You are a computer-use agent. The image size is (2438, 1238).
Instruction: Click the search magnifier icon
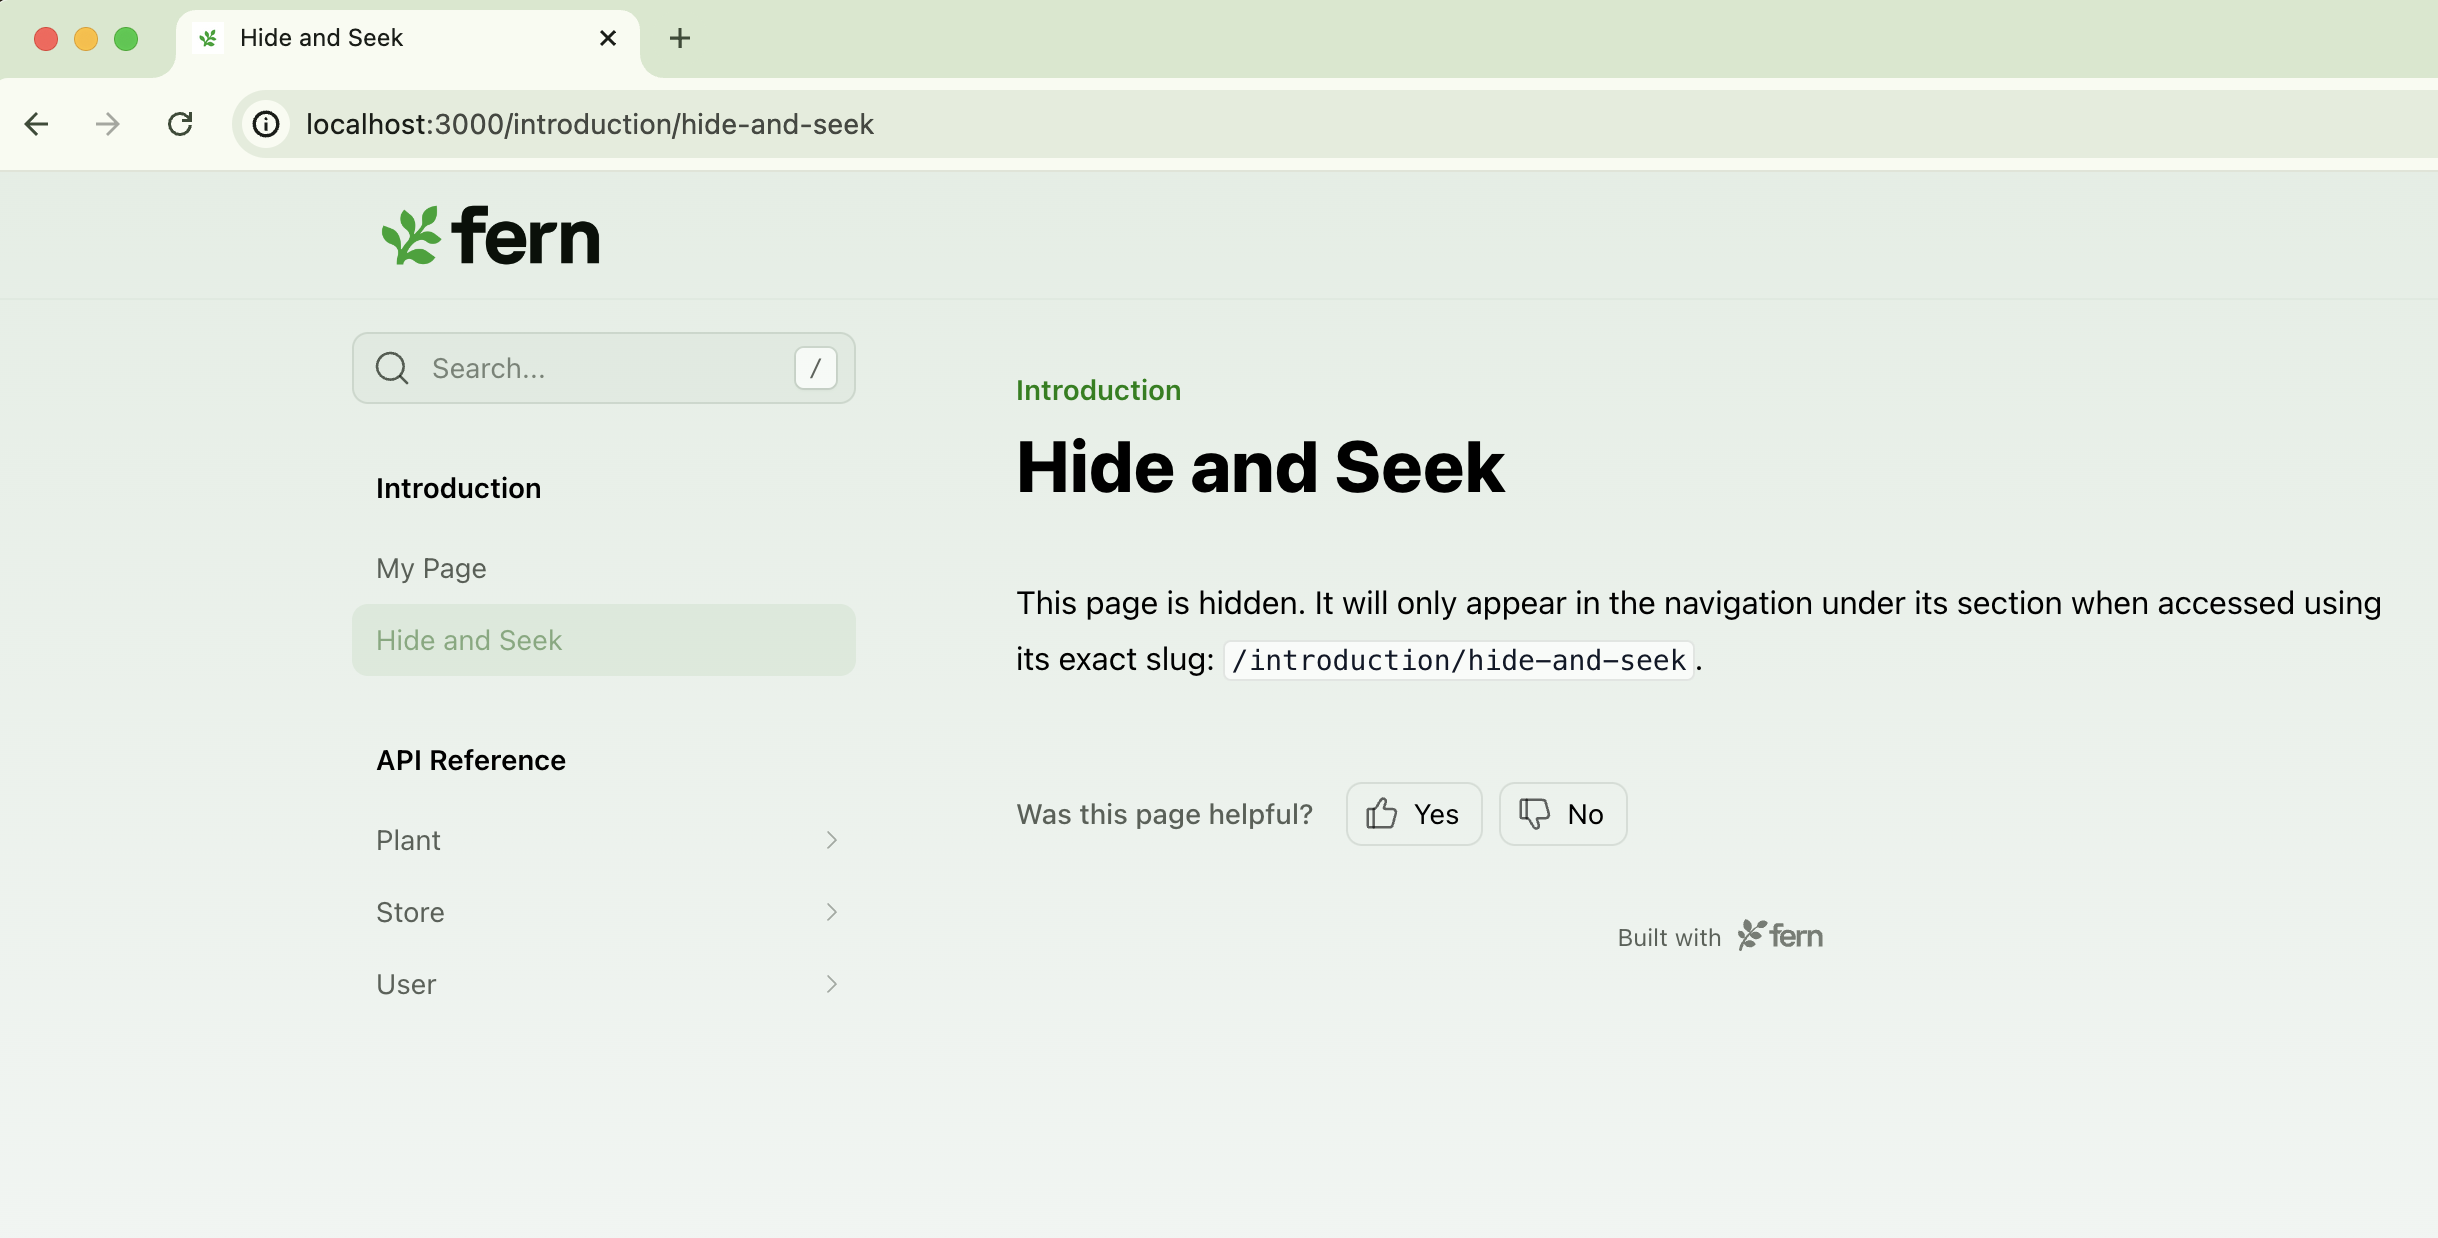coord(391,368)
